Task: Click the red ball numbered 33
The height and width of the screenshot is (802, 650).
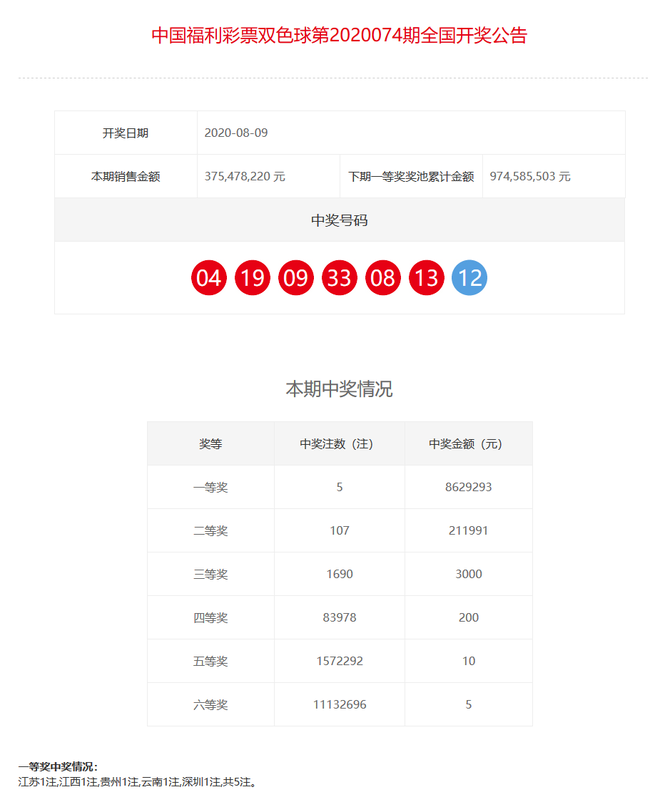Action: pyautogui.click(x=339, y=278)
